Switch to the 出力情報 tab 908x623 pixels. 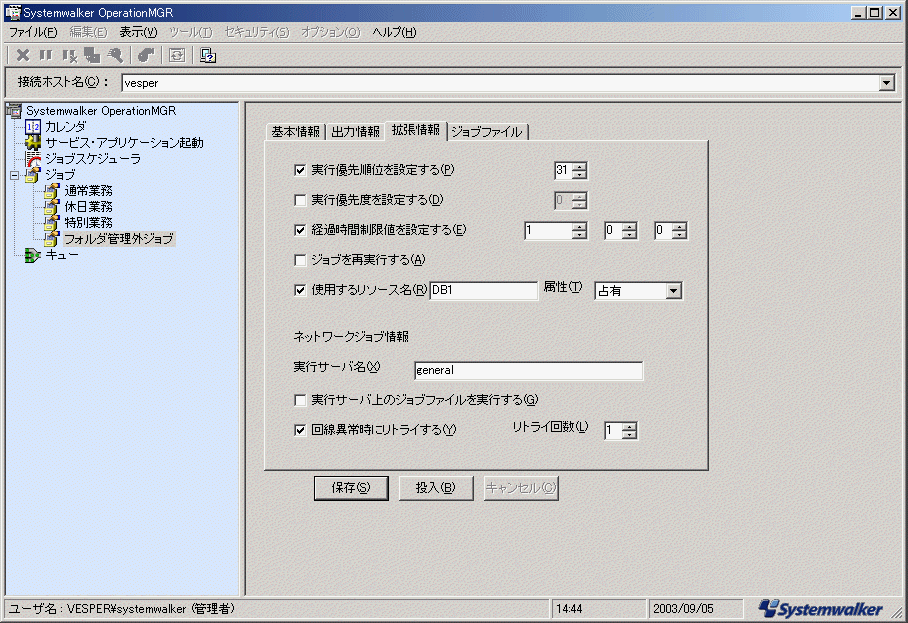coord(355,132)
